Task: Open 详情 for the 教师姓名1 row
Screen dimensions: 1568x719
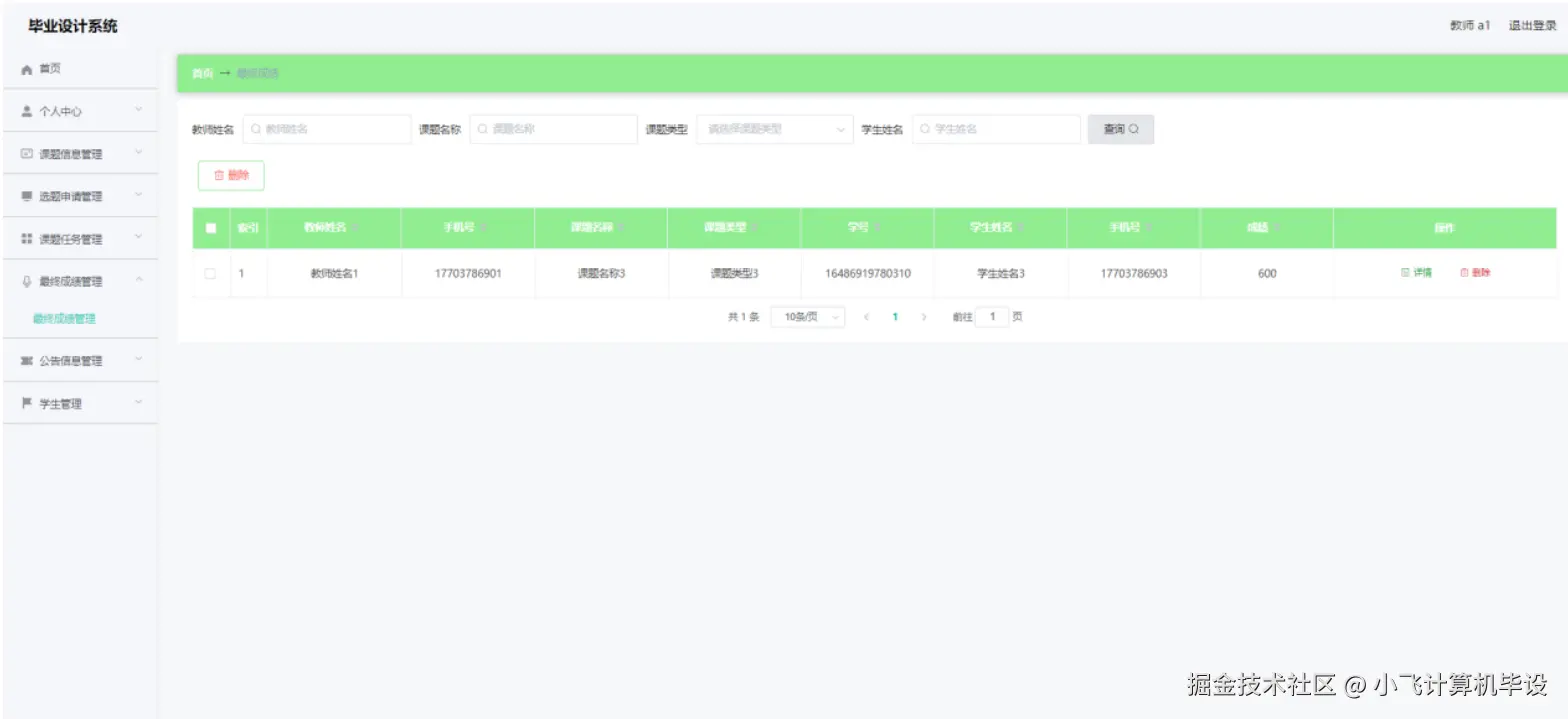Action: pos(1416,272)
